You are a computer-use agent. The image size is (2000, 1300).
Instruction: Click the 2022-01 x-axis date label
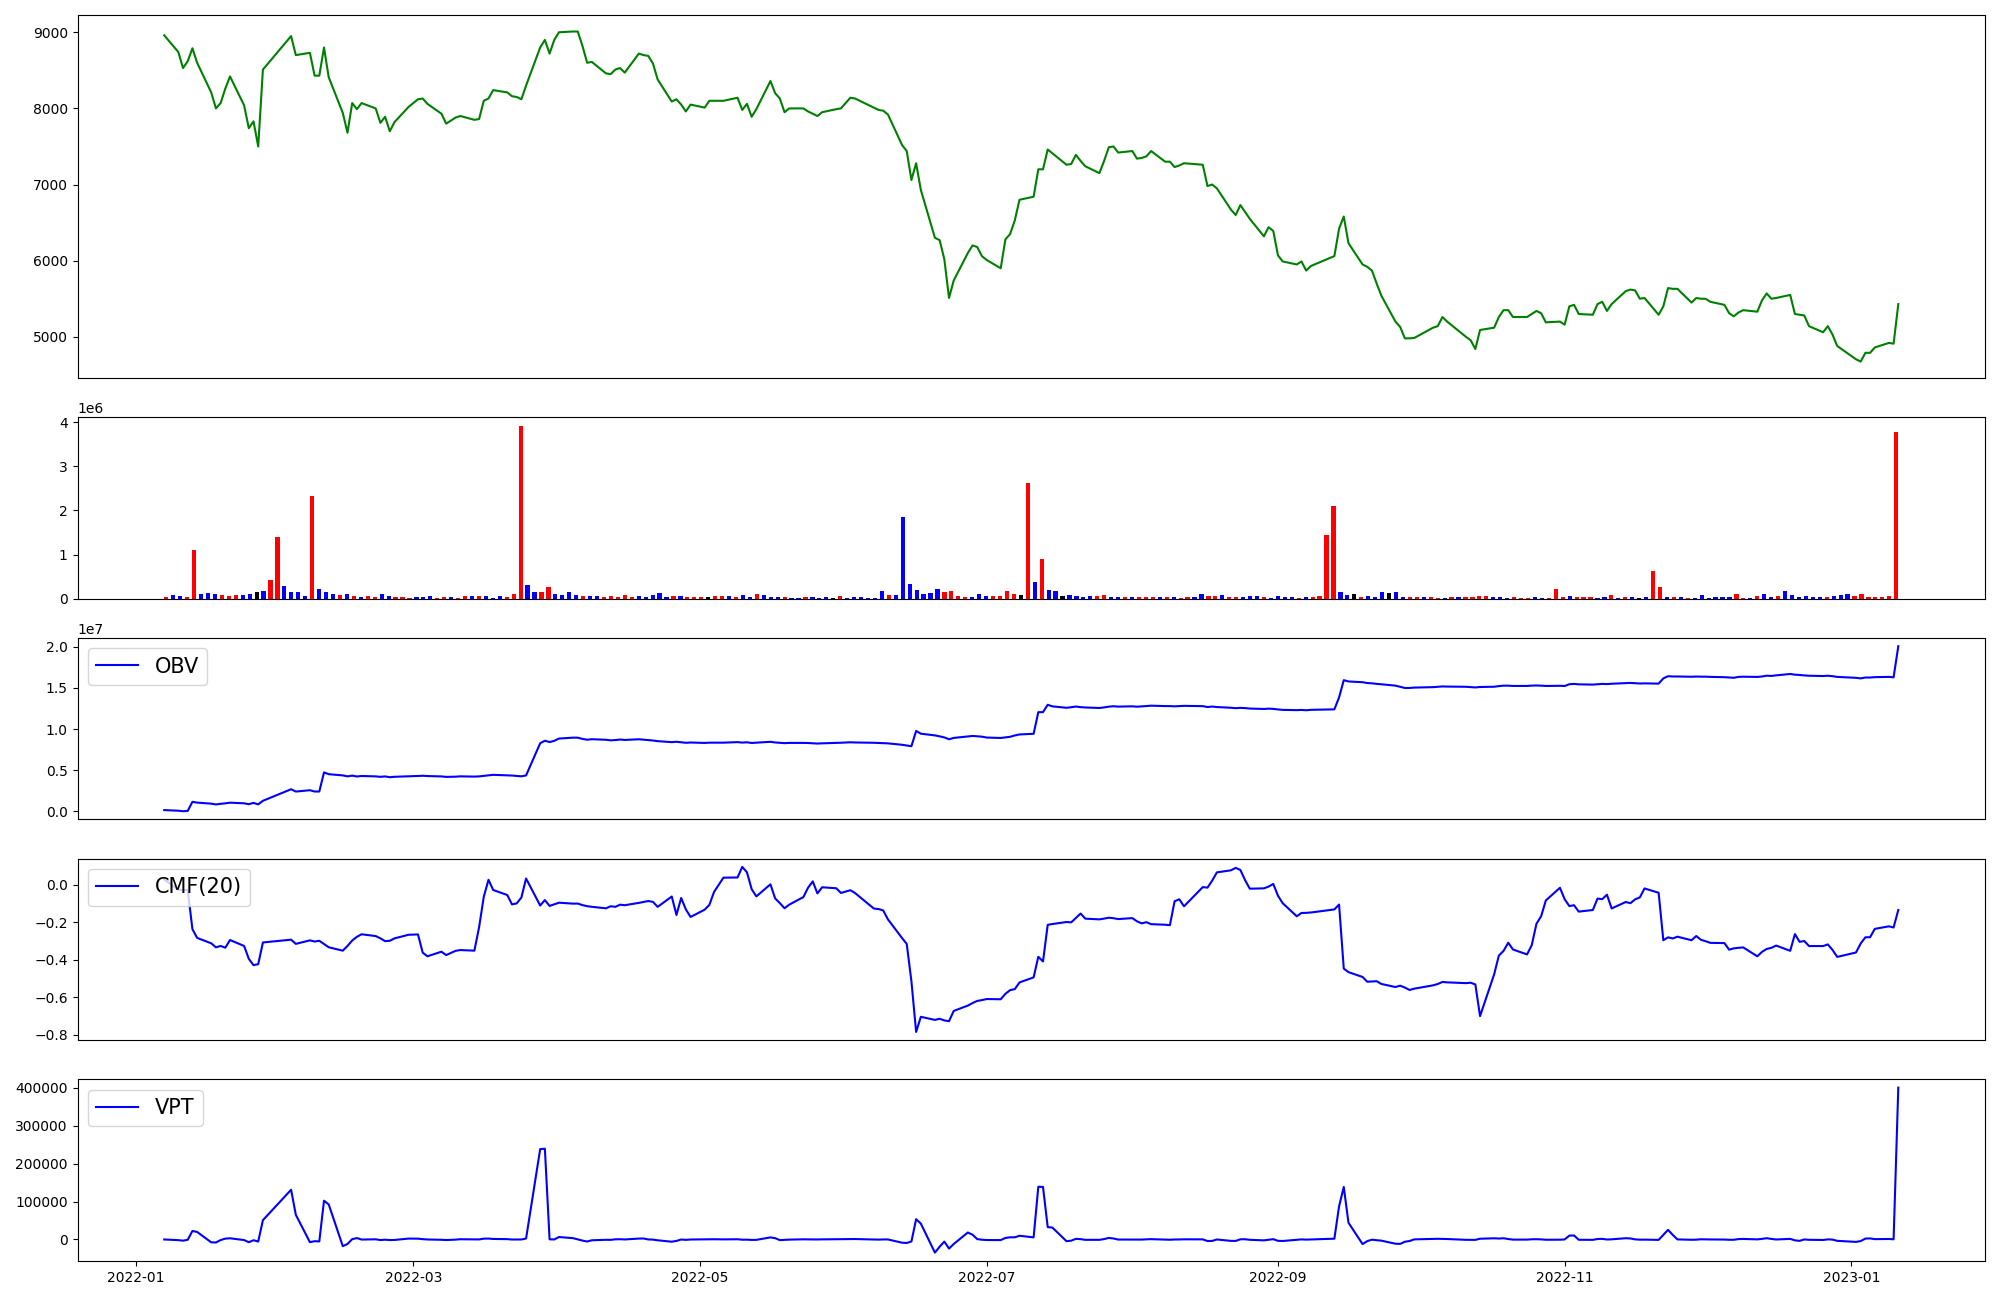[x=135, y=1277]
